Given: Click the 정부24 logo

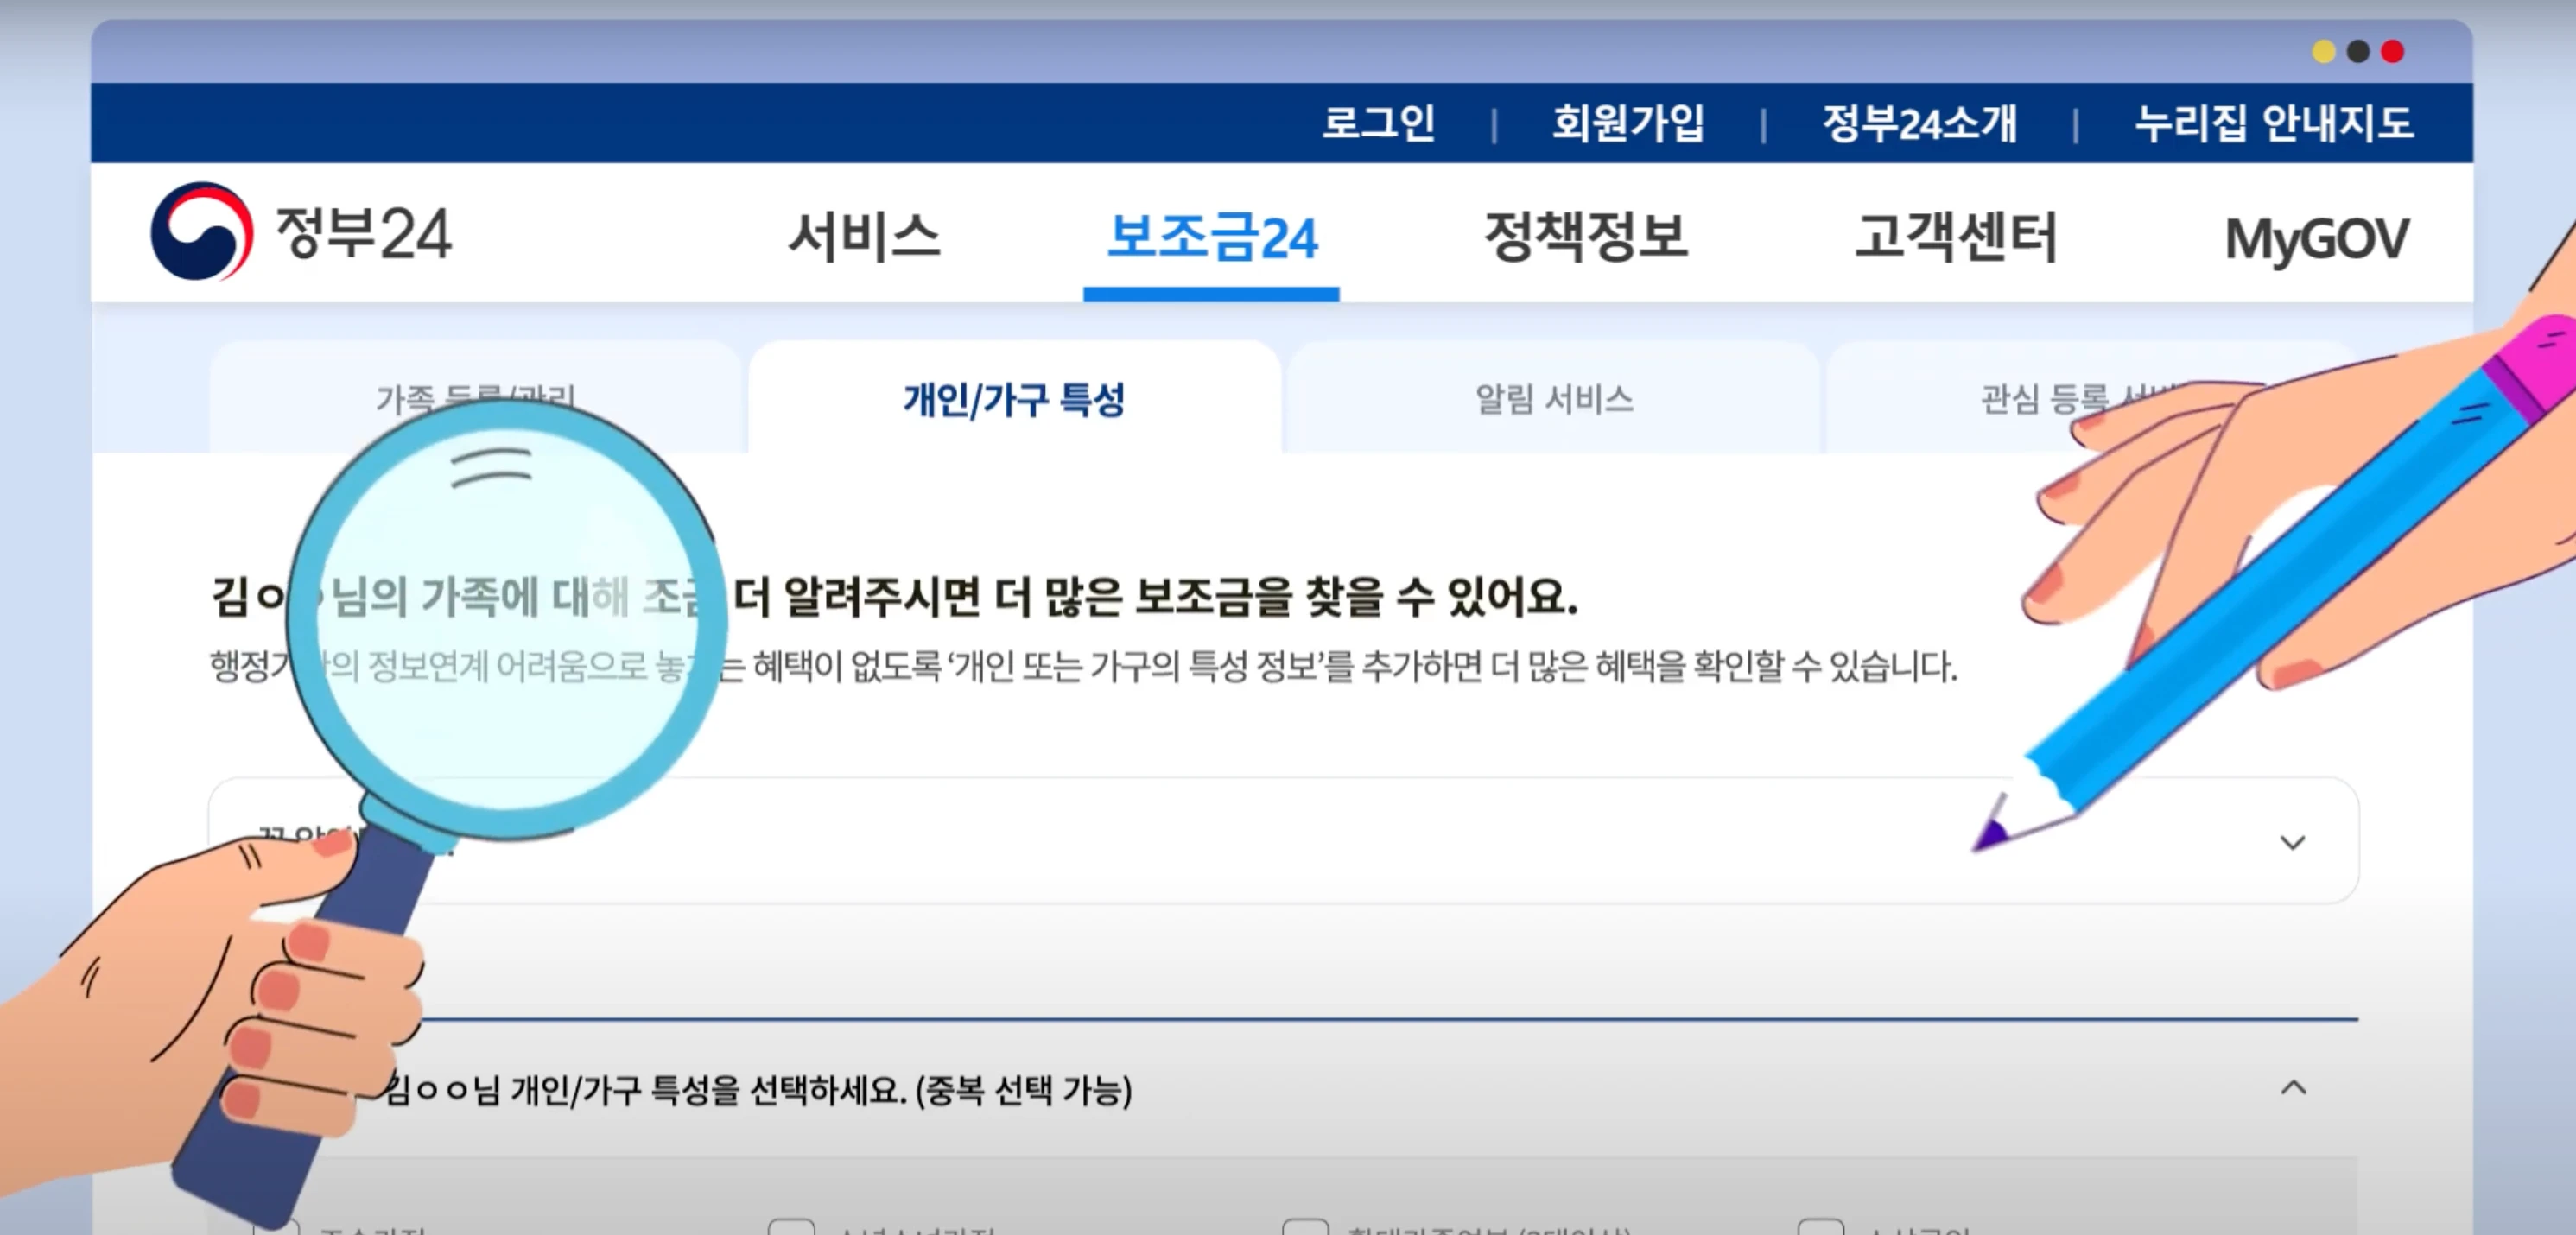Looking at the screenshot, I should tap(301, 232).
